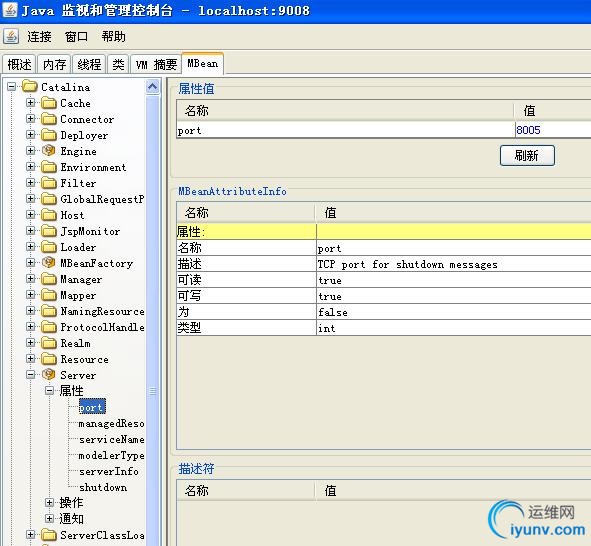Expand the Host node

(x=31, y=215)
